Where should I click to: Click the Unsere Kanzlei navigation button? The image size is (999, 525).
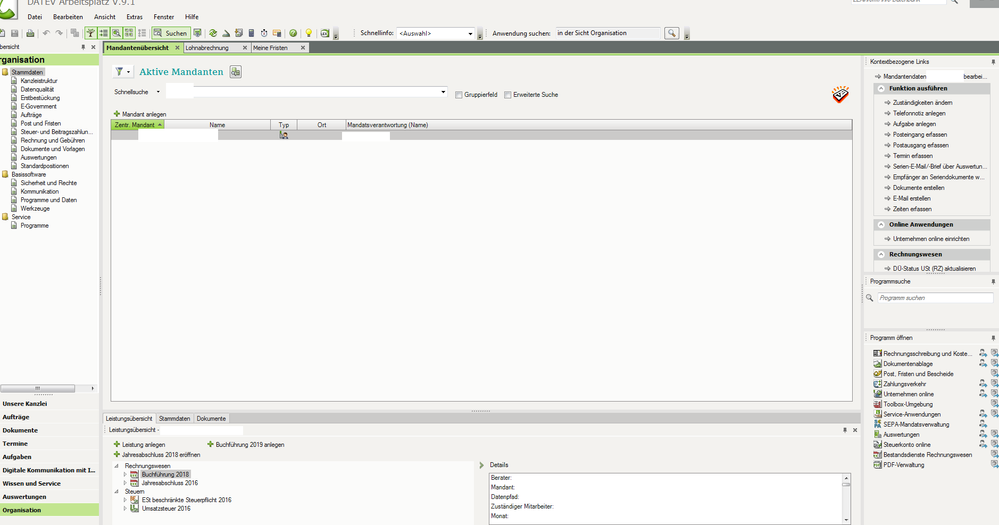[49, 404]
